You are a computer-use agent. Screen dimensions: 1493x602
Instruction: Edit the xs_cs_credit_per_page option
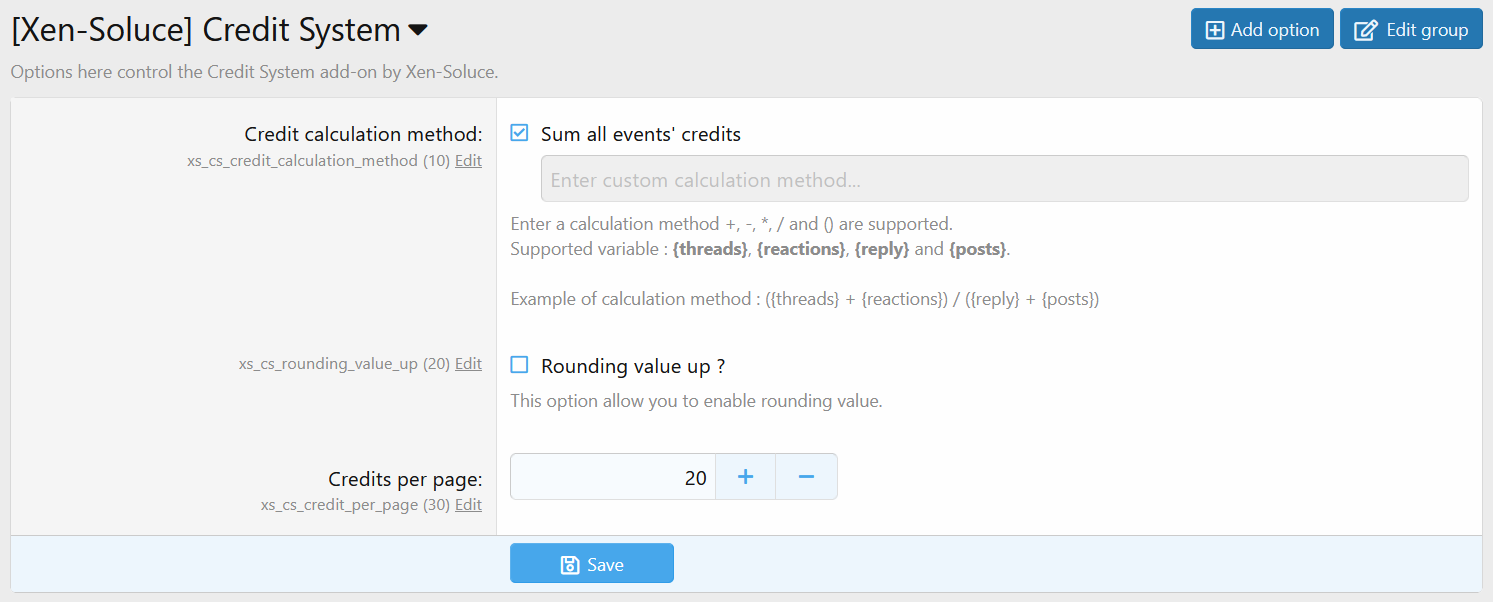(468, 505)
